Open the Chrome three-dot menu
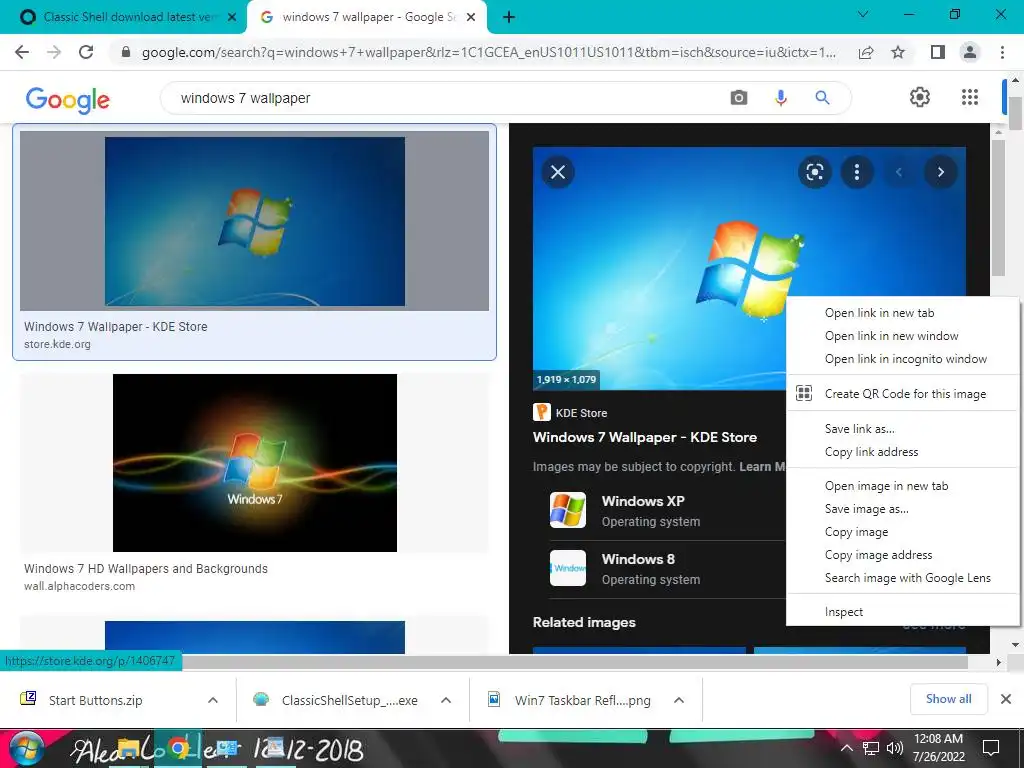 click(x=1002, y=52)
